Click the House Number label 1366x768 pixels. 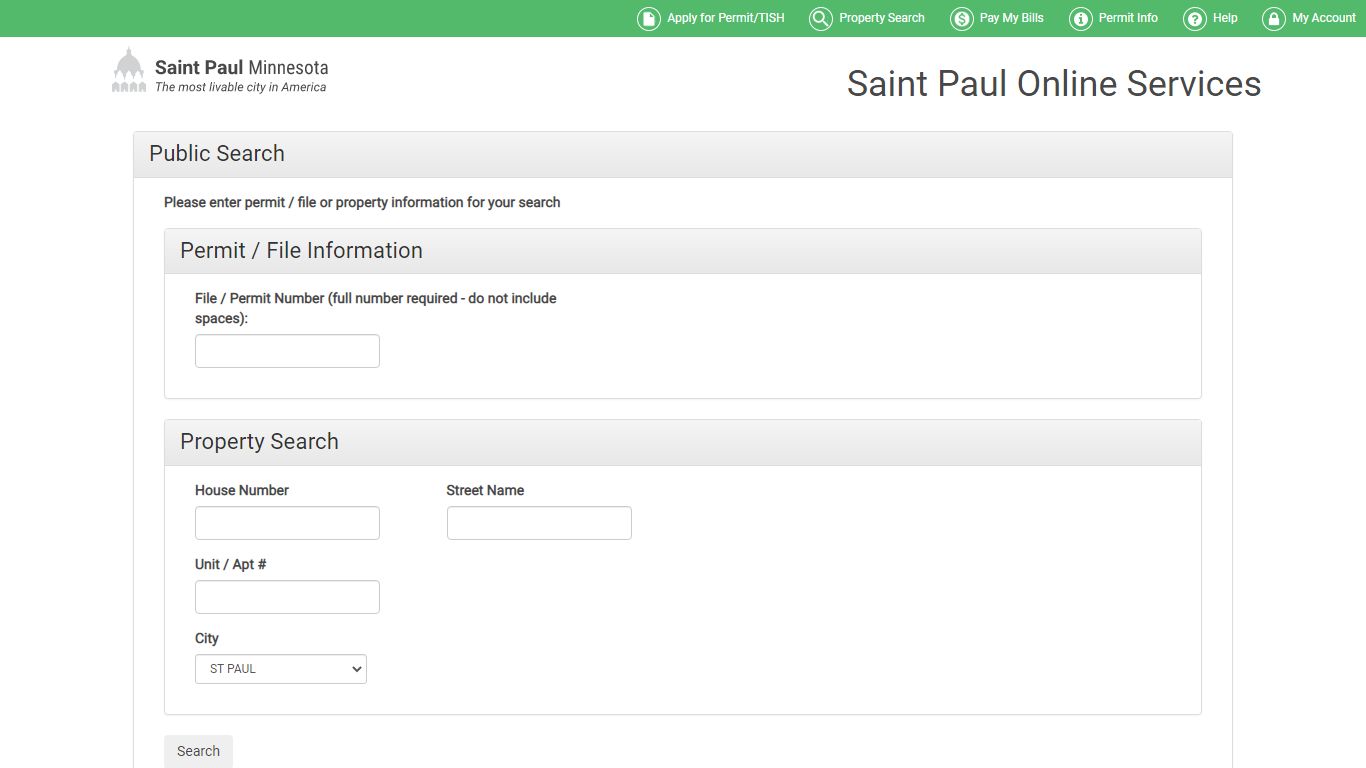coord(242,490)
